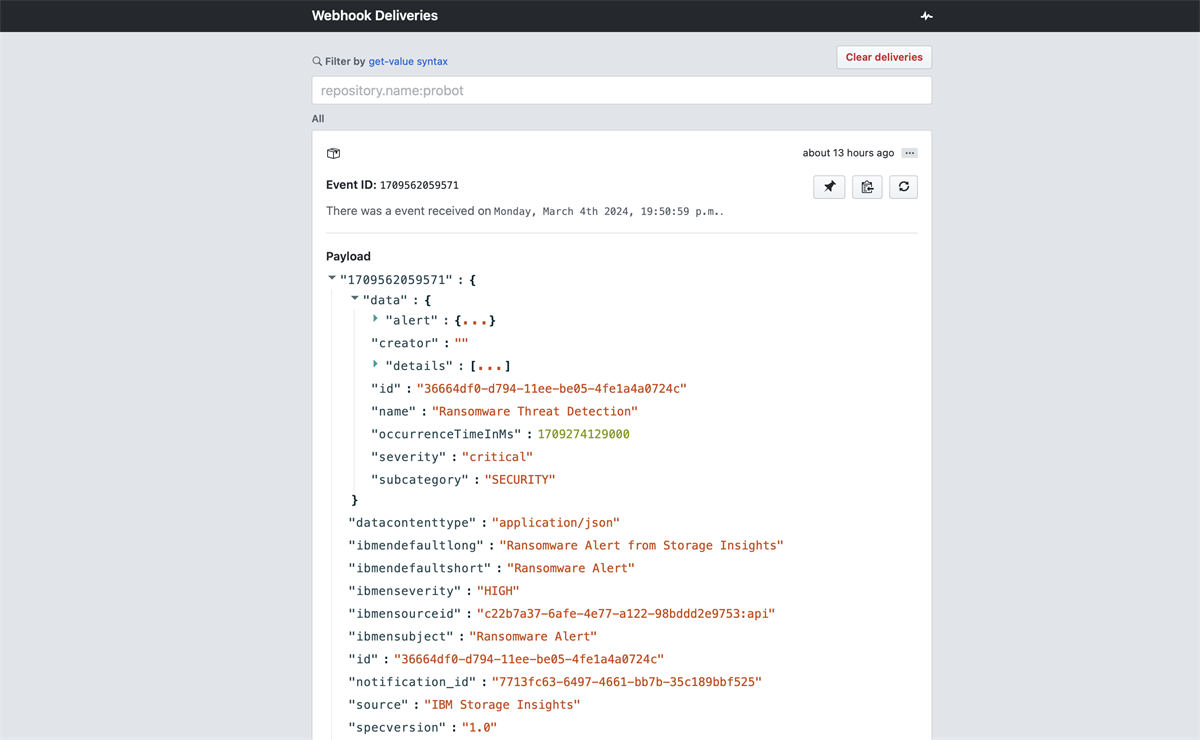This screenshot has height=740, width=1200.
Task: Click the Clear deliveries button
Action: point(884,57)
